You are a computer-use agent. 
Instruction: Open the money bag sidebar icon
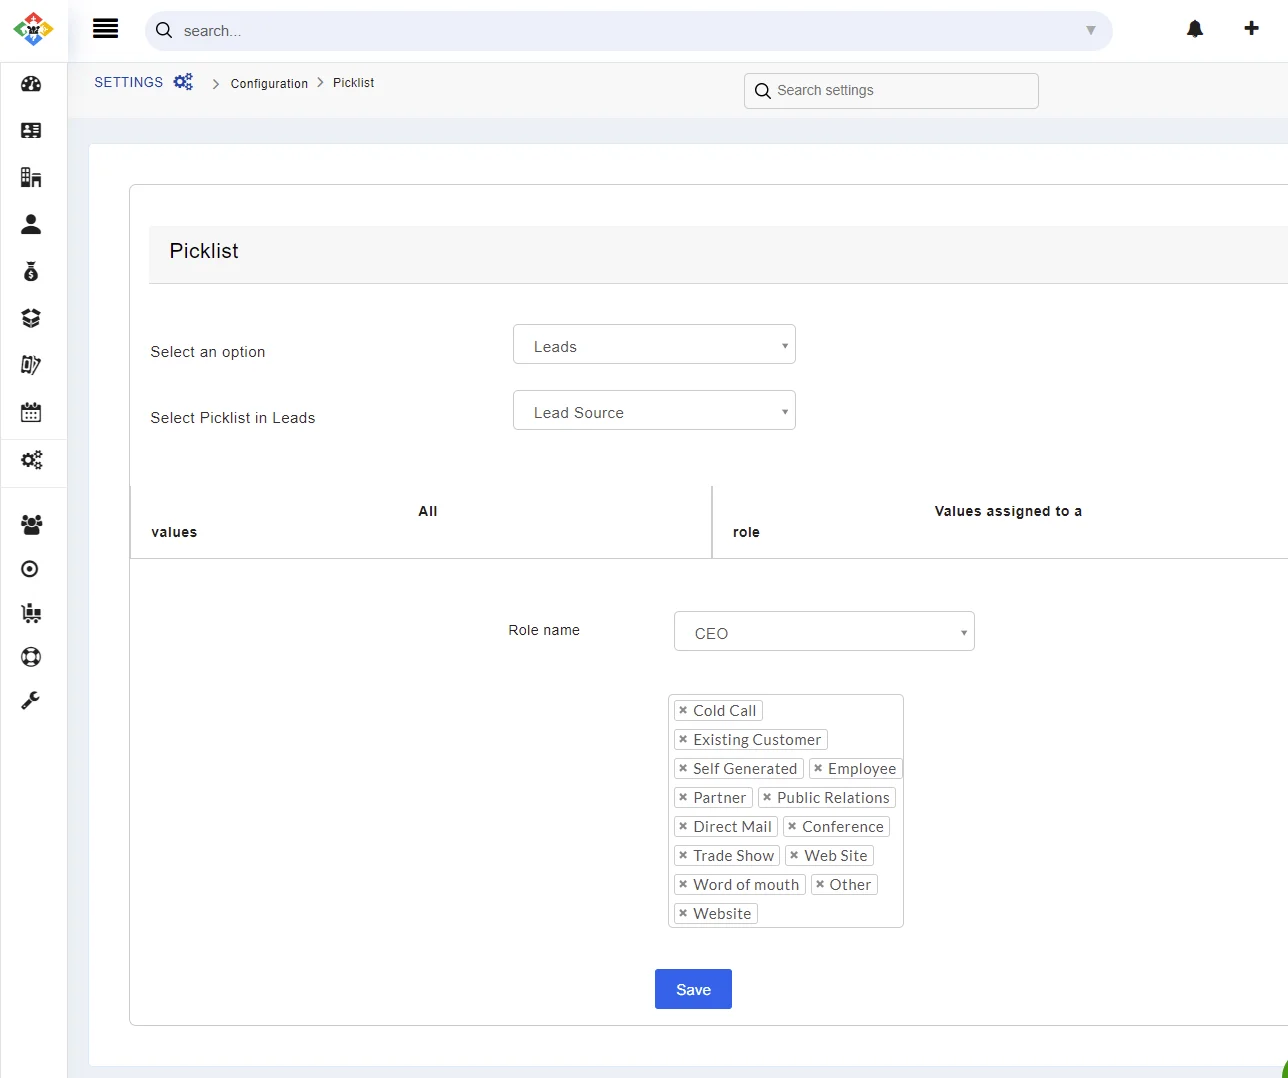point(31,270)
